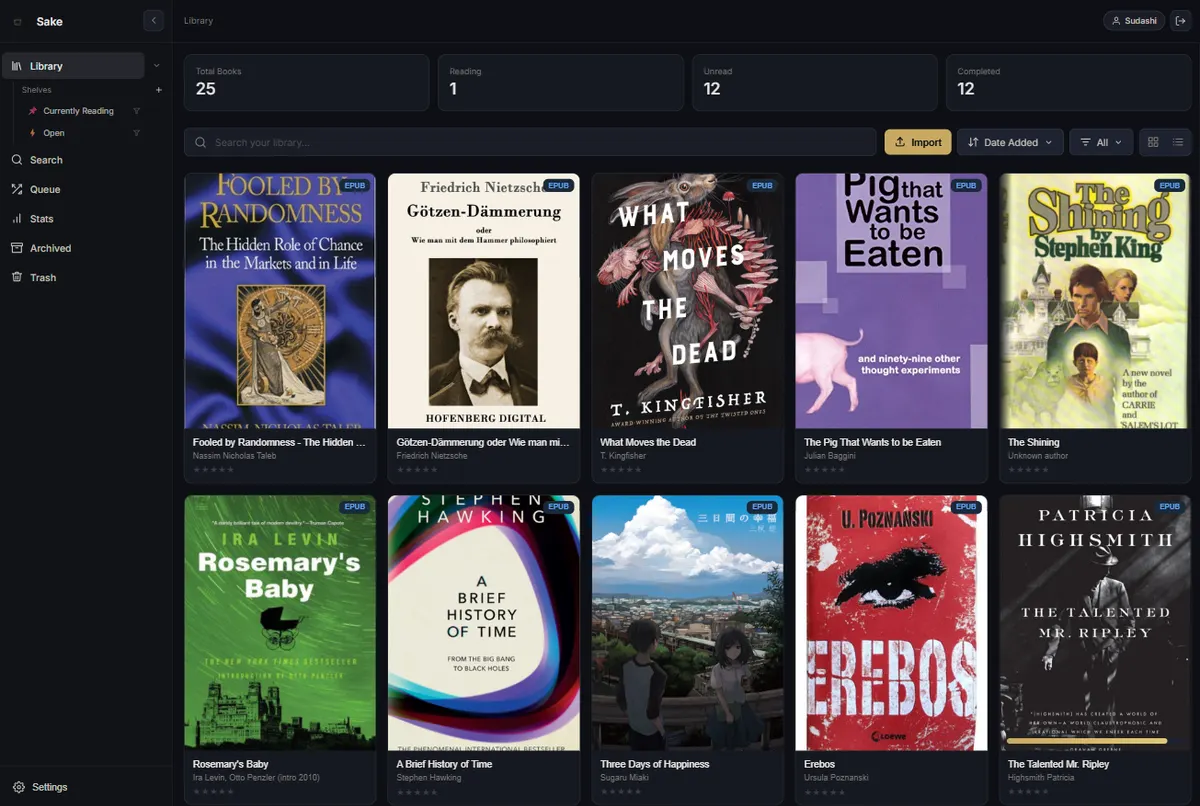The width and height of the screenshot is (1200, 806).
Task: Switch to list view
Action: point(1178,142)
